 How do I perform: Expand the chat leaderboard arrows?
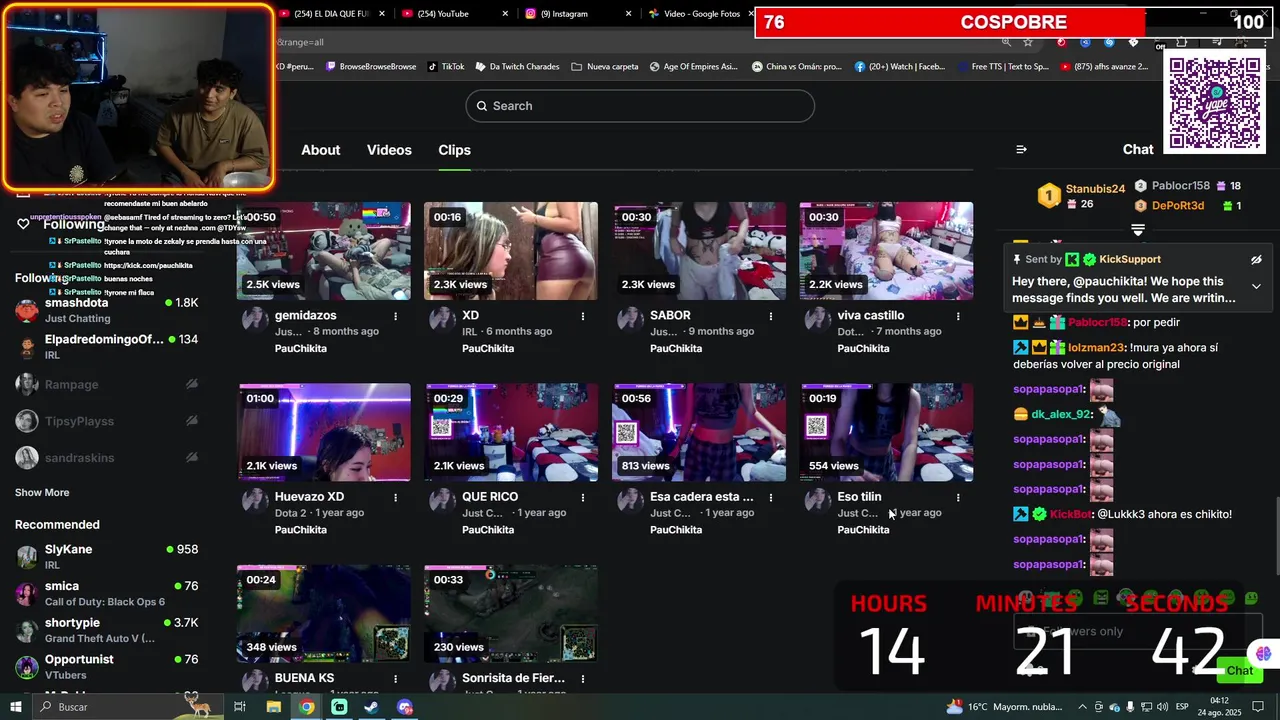pos(1137,230)
